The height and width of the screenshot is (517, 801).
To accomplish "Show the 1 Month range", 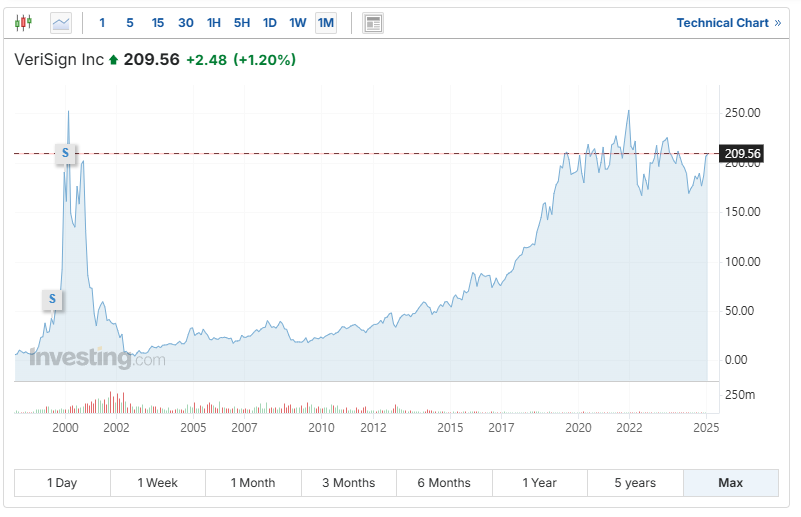I will pos(253,483).
